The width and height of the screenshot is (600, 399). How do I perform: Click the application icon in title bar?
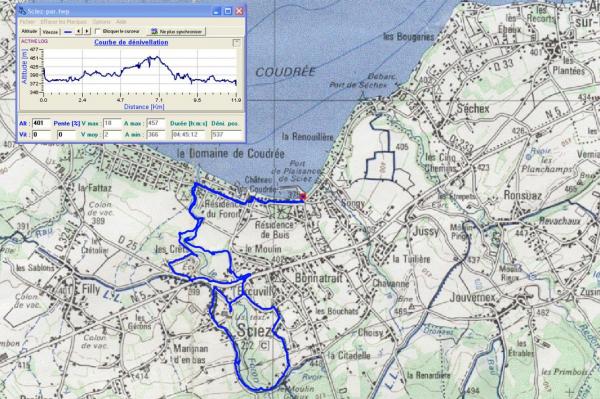point(23,11)
